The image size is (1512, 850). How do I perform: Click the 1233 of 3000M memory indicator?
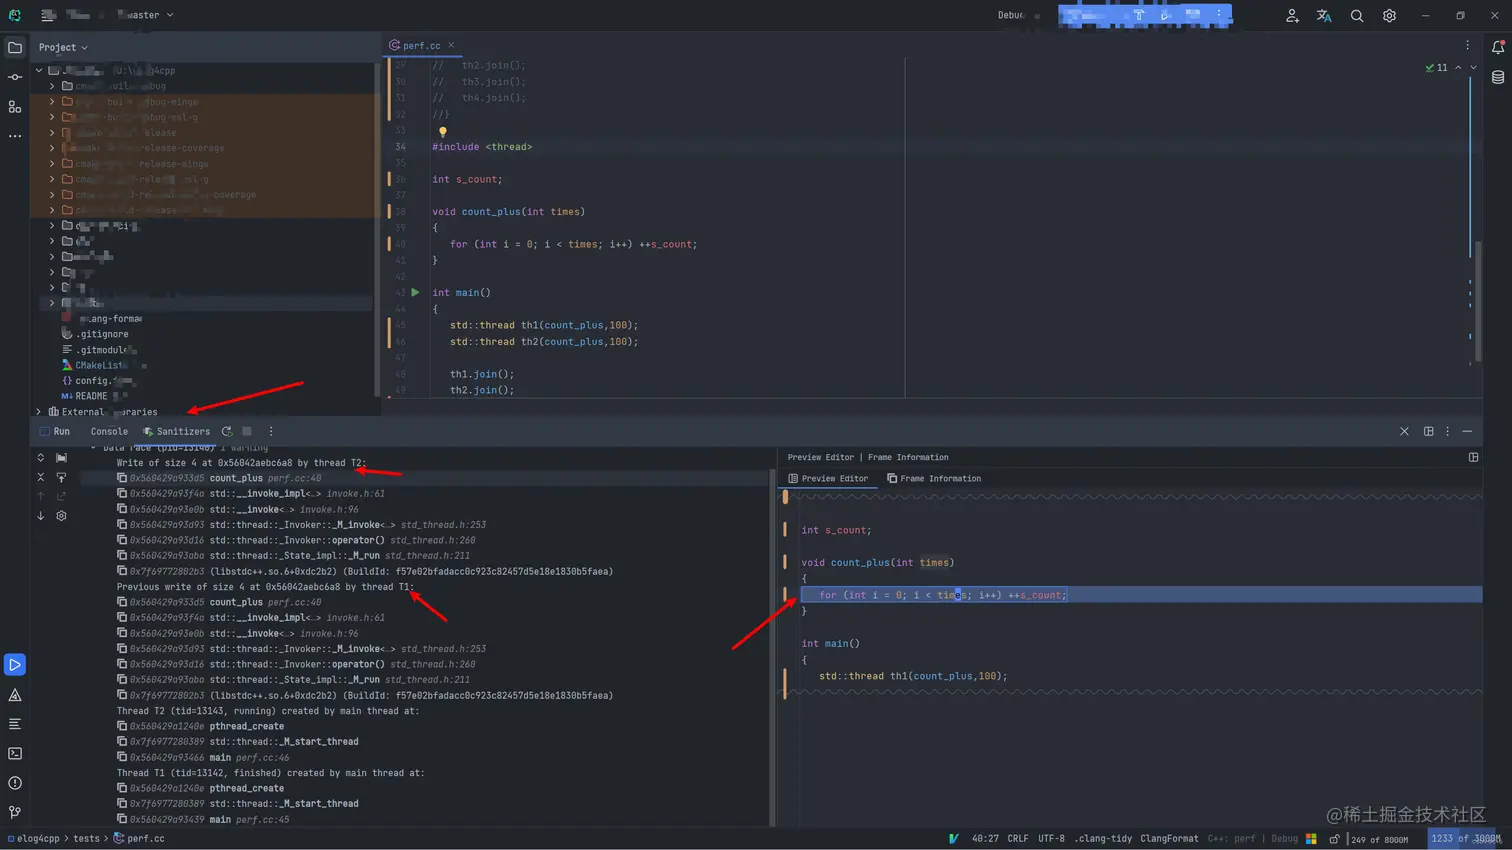pos(1465,839)
